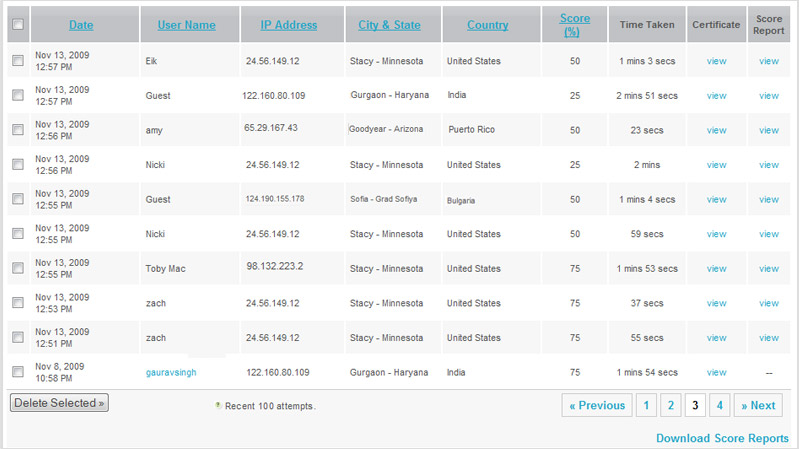This screenshot has height=449, width=799.
Task: Sort by City & State header
Action: click(389, 25)
